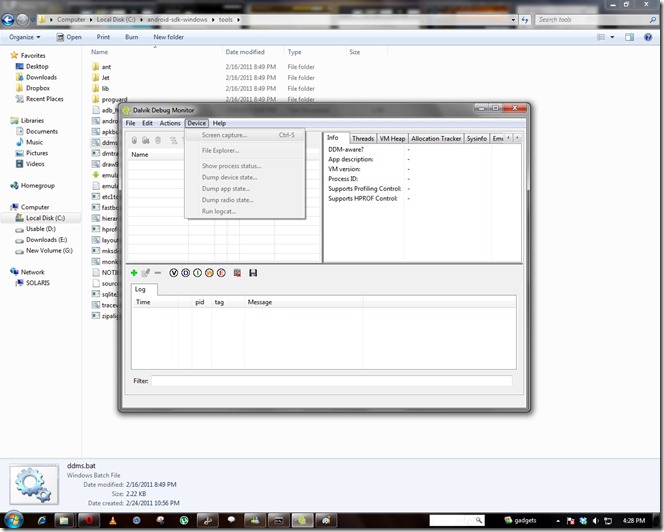Image resolution: width=664 pixels, height=532 pixels.
Task: Click New folder in Explorer toolbar
Action: 169,37
